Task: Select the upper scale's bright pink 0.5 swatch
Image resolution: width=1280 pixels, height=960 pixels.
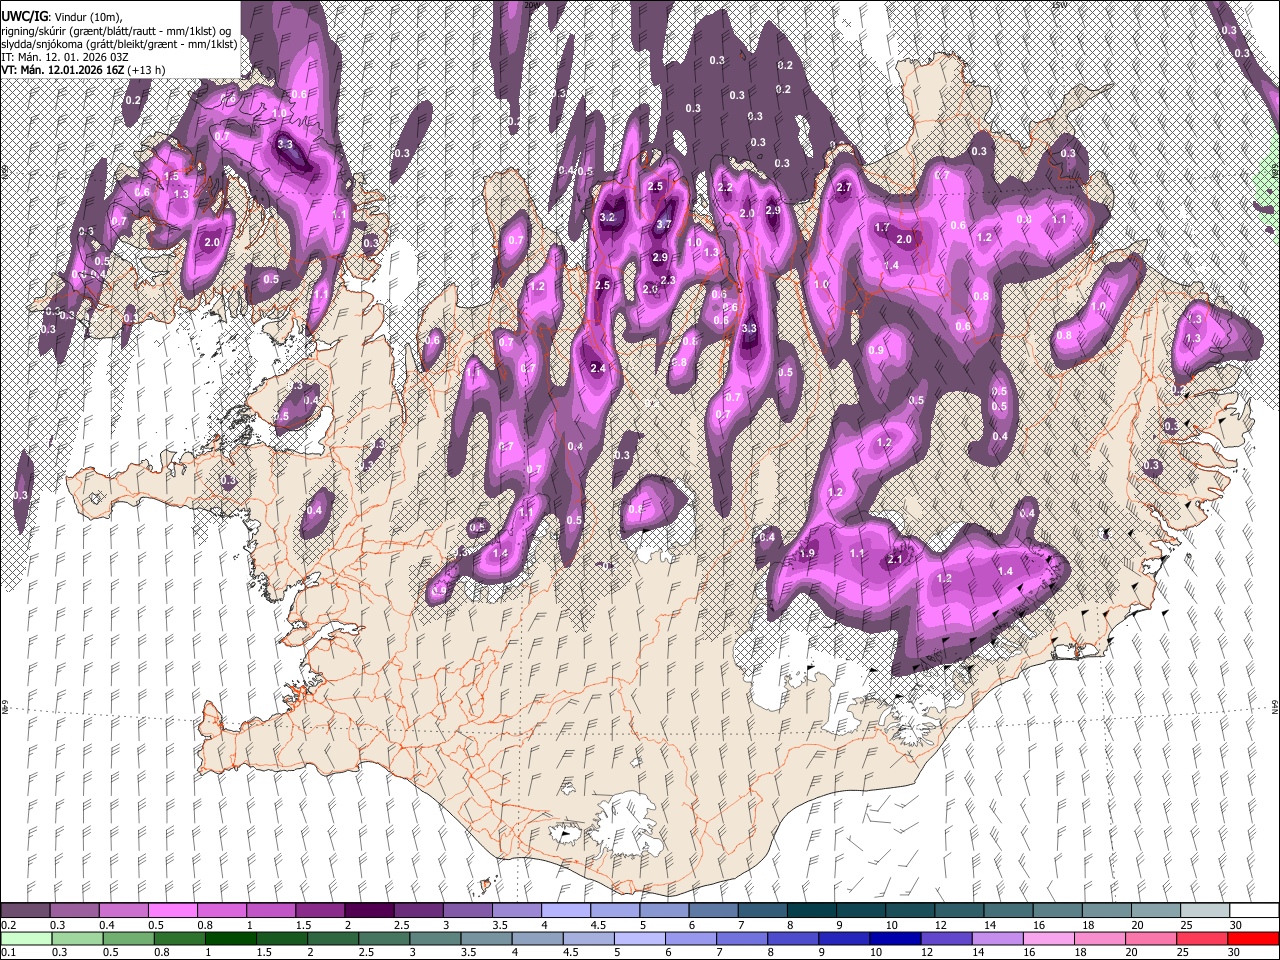Action: (x=172, y=911)
